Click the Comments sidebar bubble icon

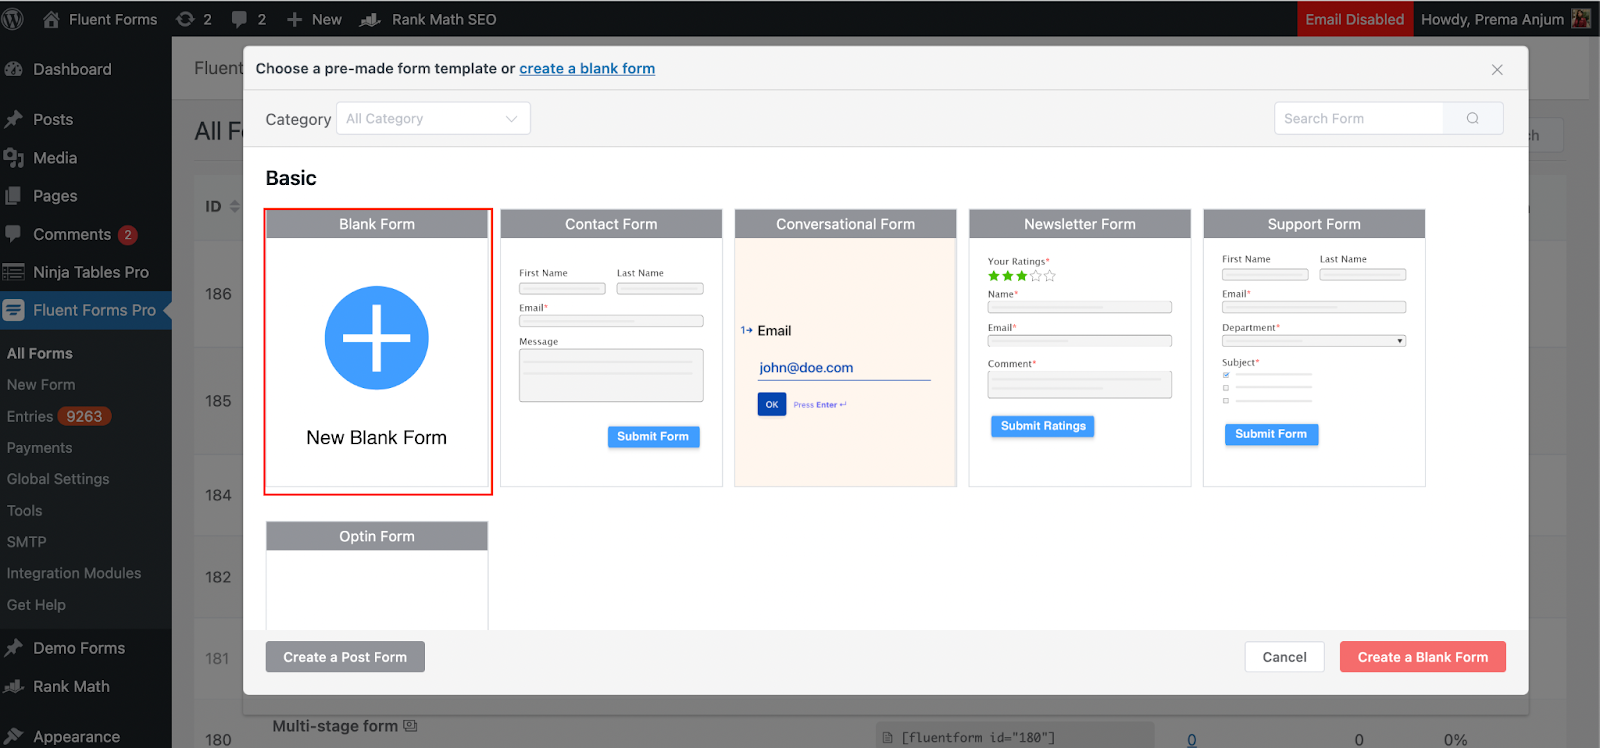click(x=14, y=234)
